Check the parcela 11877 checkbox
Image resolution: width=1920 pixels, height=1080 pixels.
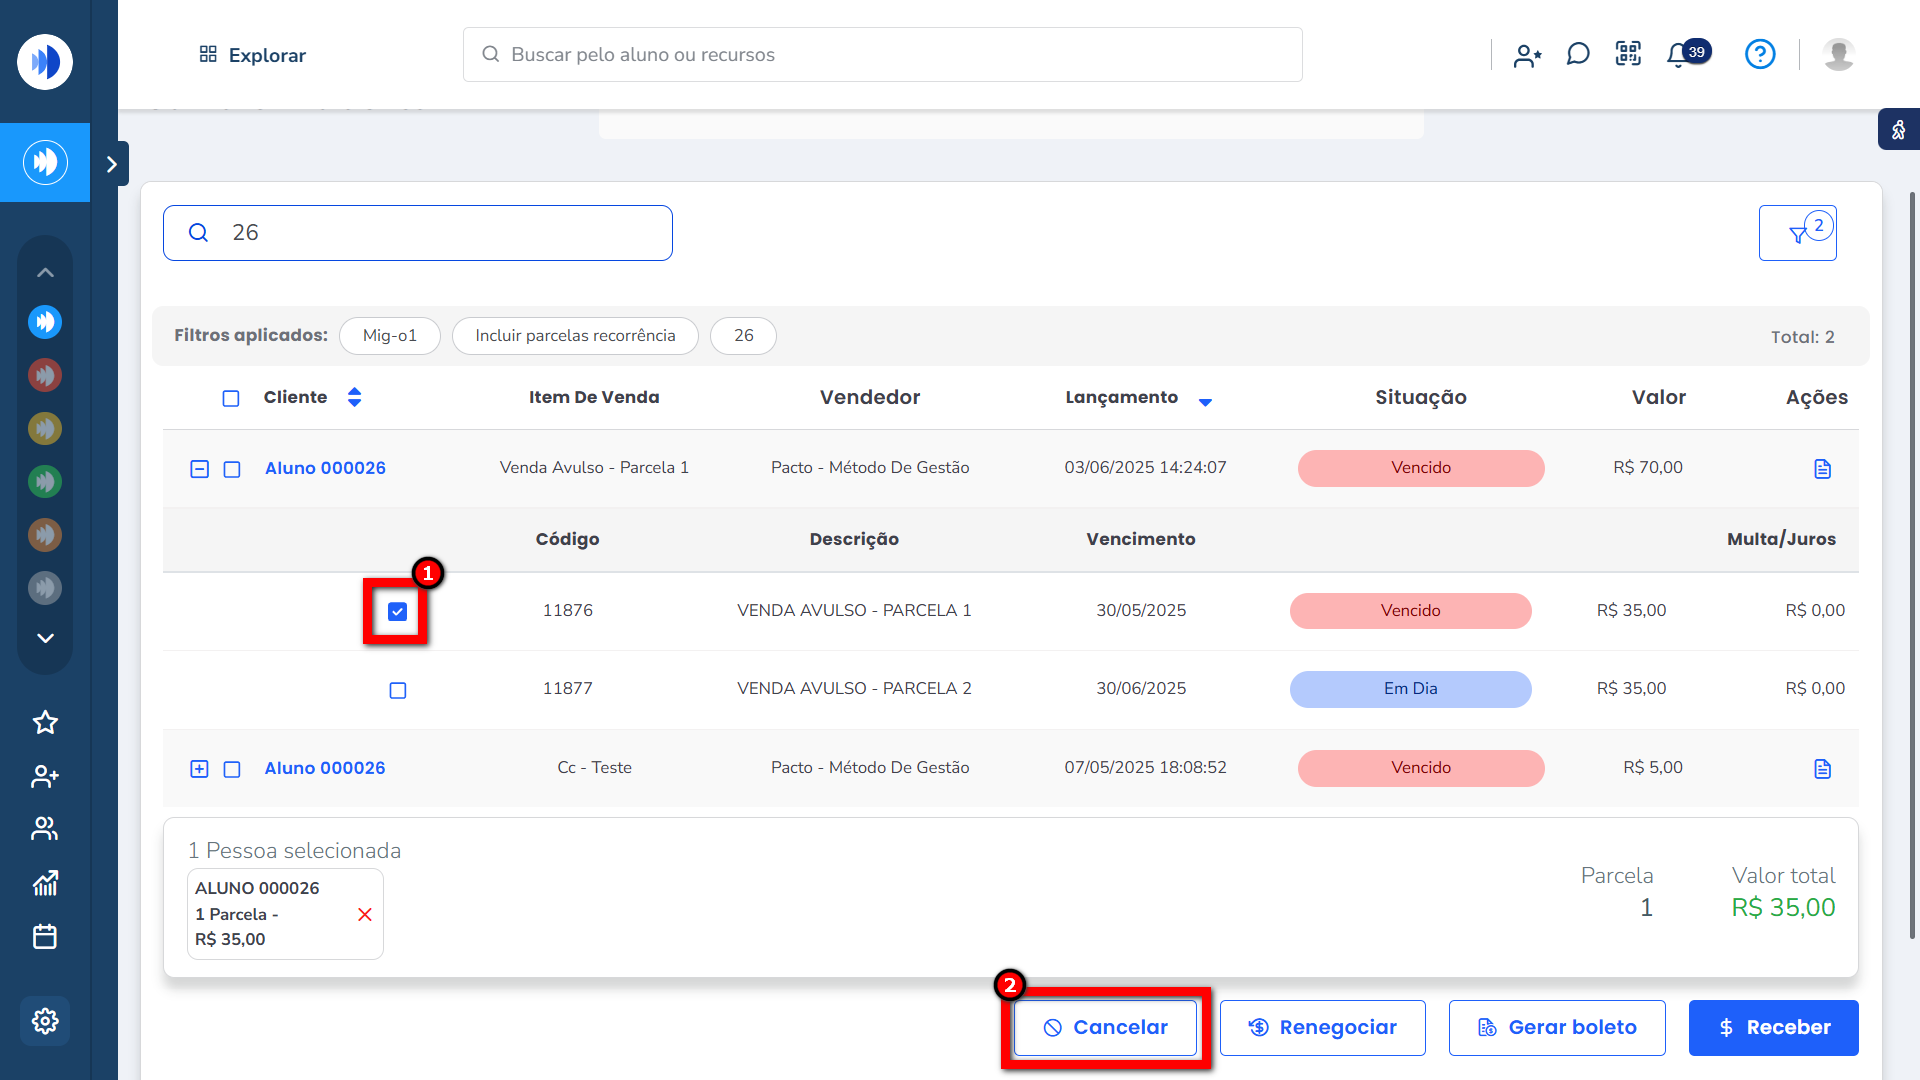[x=398, y=690]
